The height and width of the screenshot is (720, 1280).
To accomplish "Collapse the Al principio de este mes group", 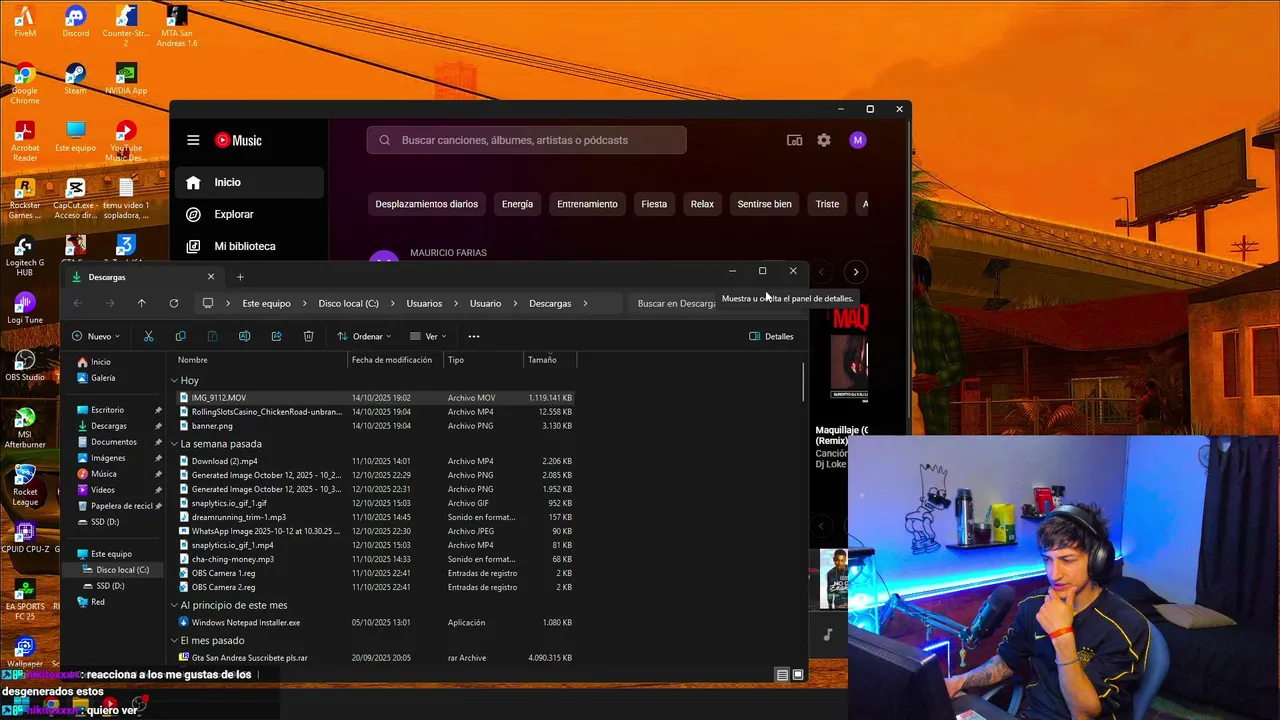I will pos(174,605).
